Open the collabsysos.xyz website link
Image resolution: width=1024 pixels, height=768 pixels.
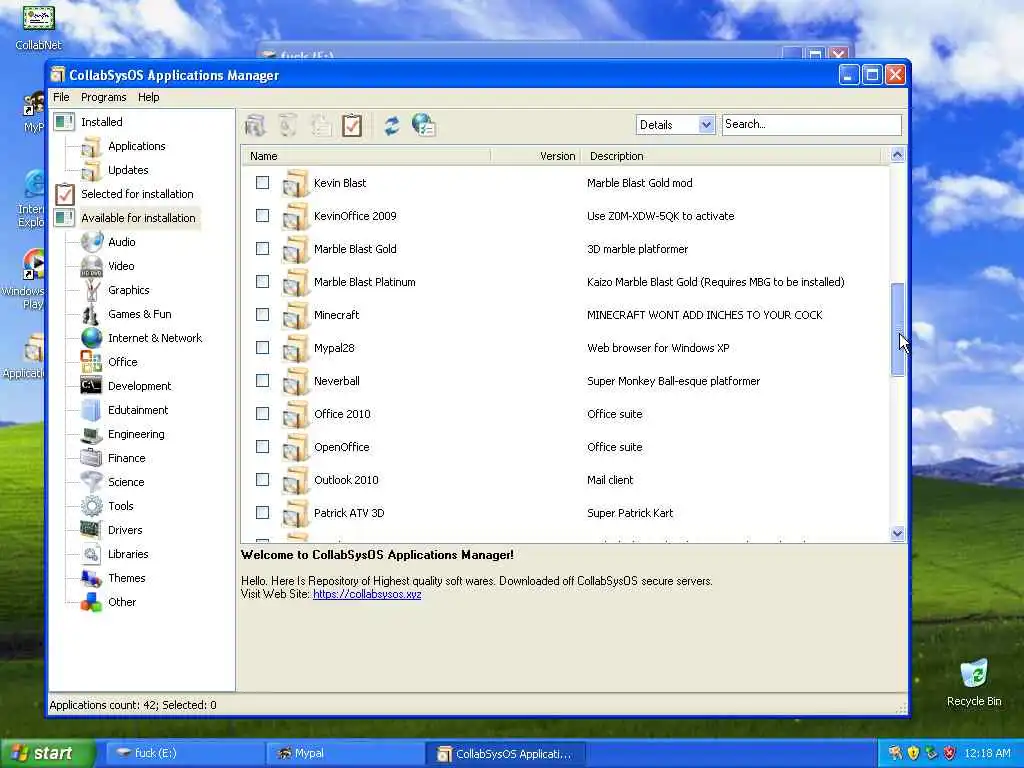(x=367, y=594)
